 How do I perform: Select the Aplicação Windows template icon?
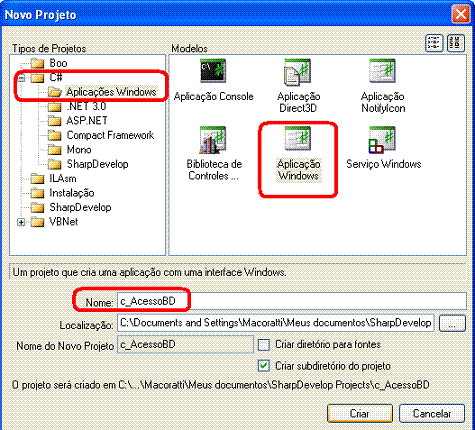[297, 138]
